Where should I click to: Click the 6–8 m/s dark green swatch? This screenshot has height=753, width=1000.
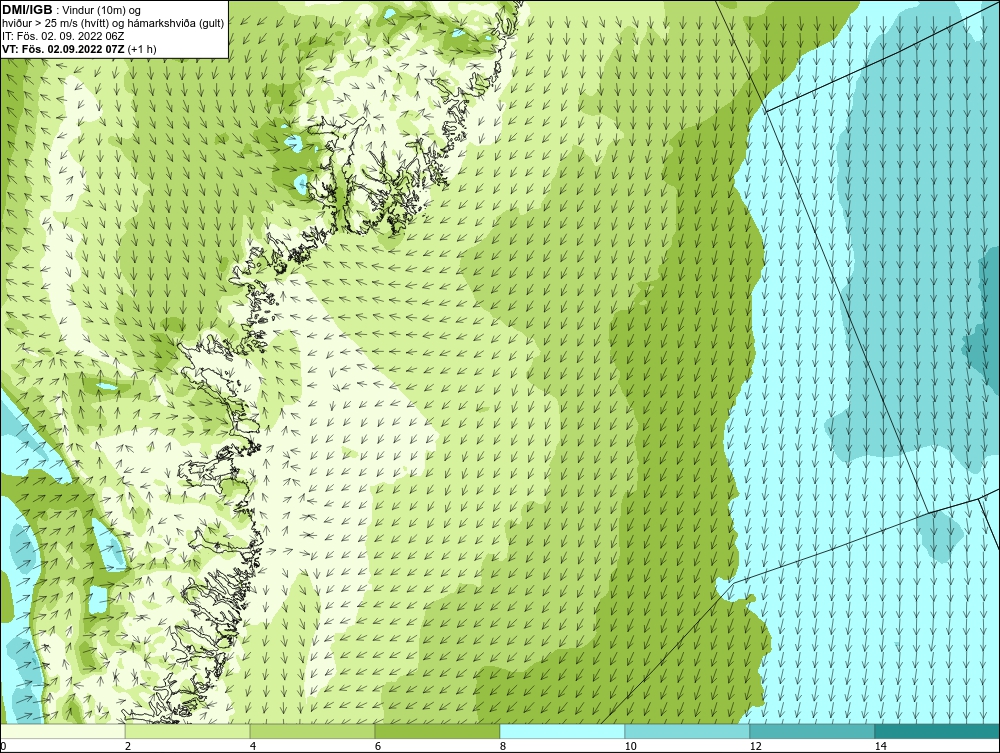(438, 731)
